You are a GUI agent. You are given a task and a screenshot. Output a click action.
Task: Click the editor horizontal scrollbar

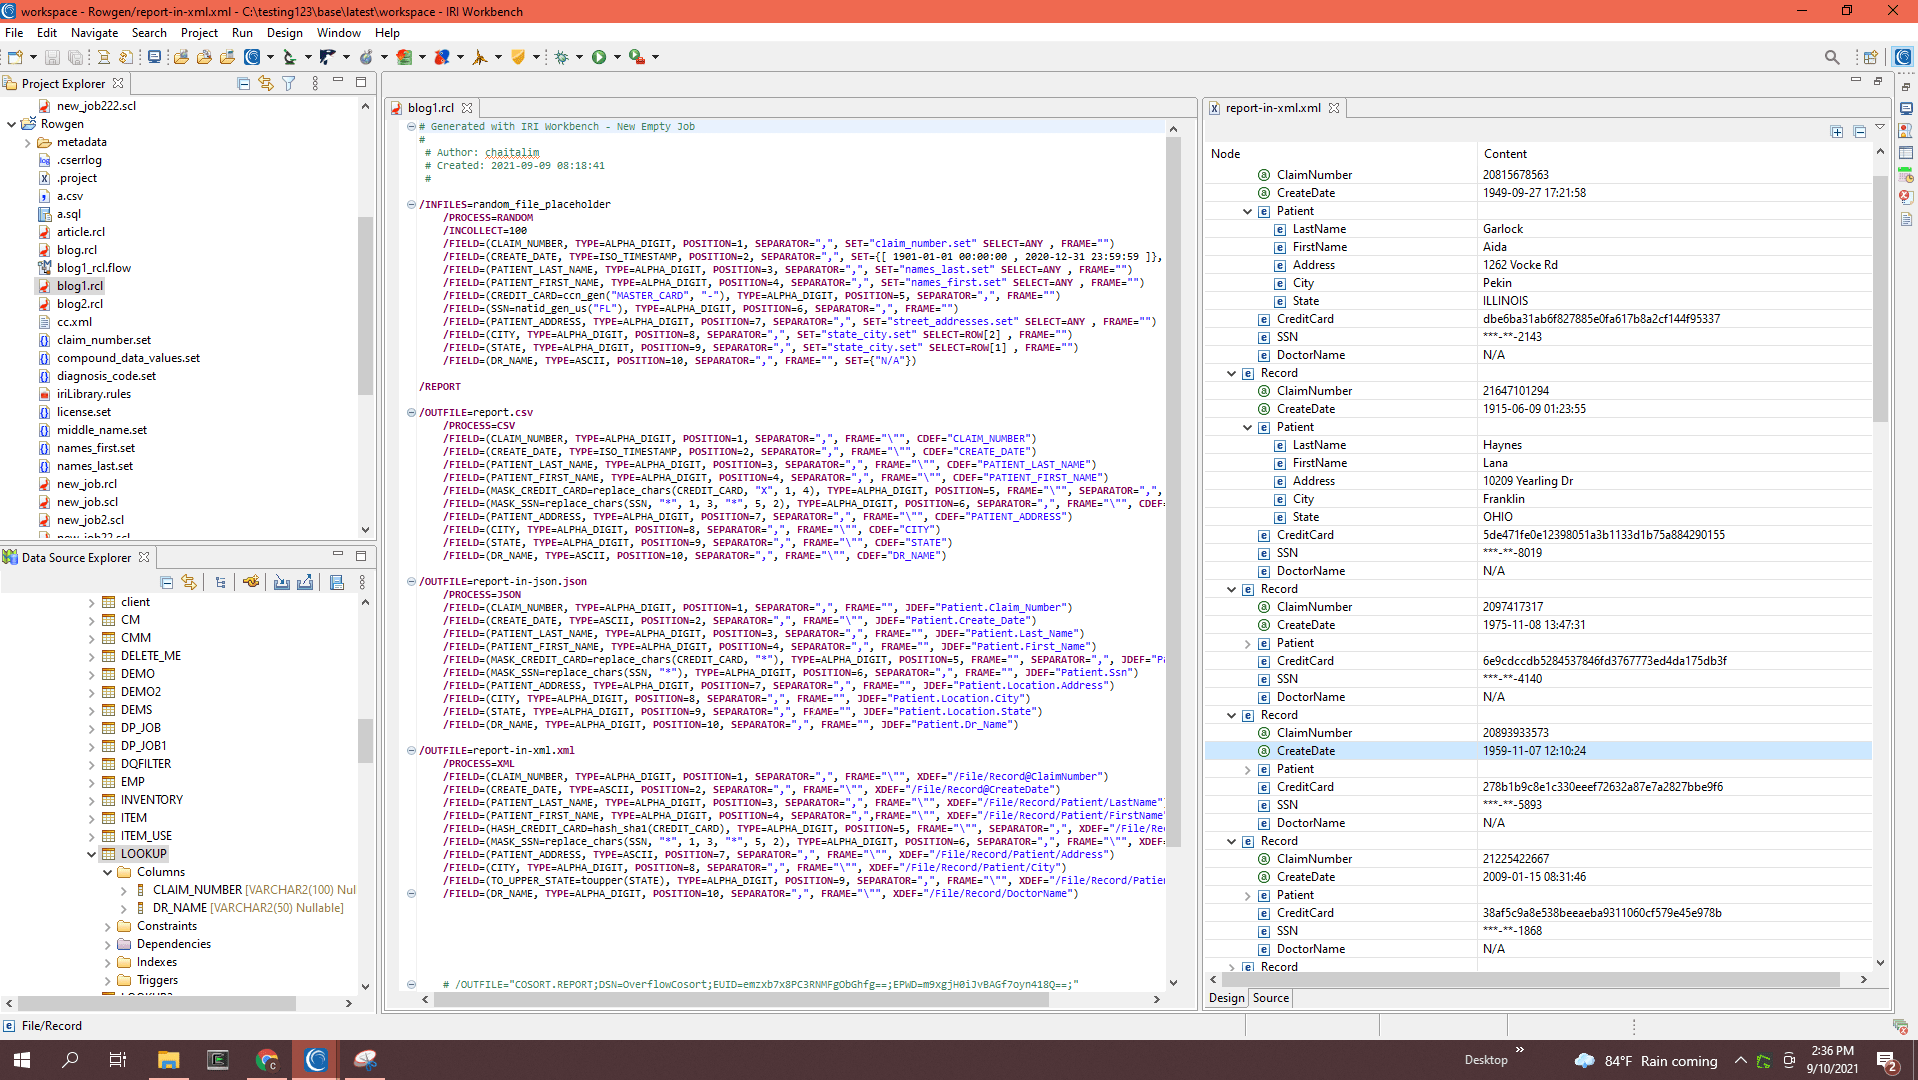740,999
